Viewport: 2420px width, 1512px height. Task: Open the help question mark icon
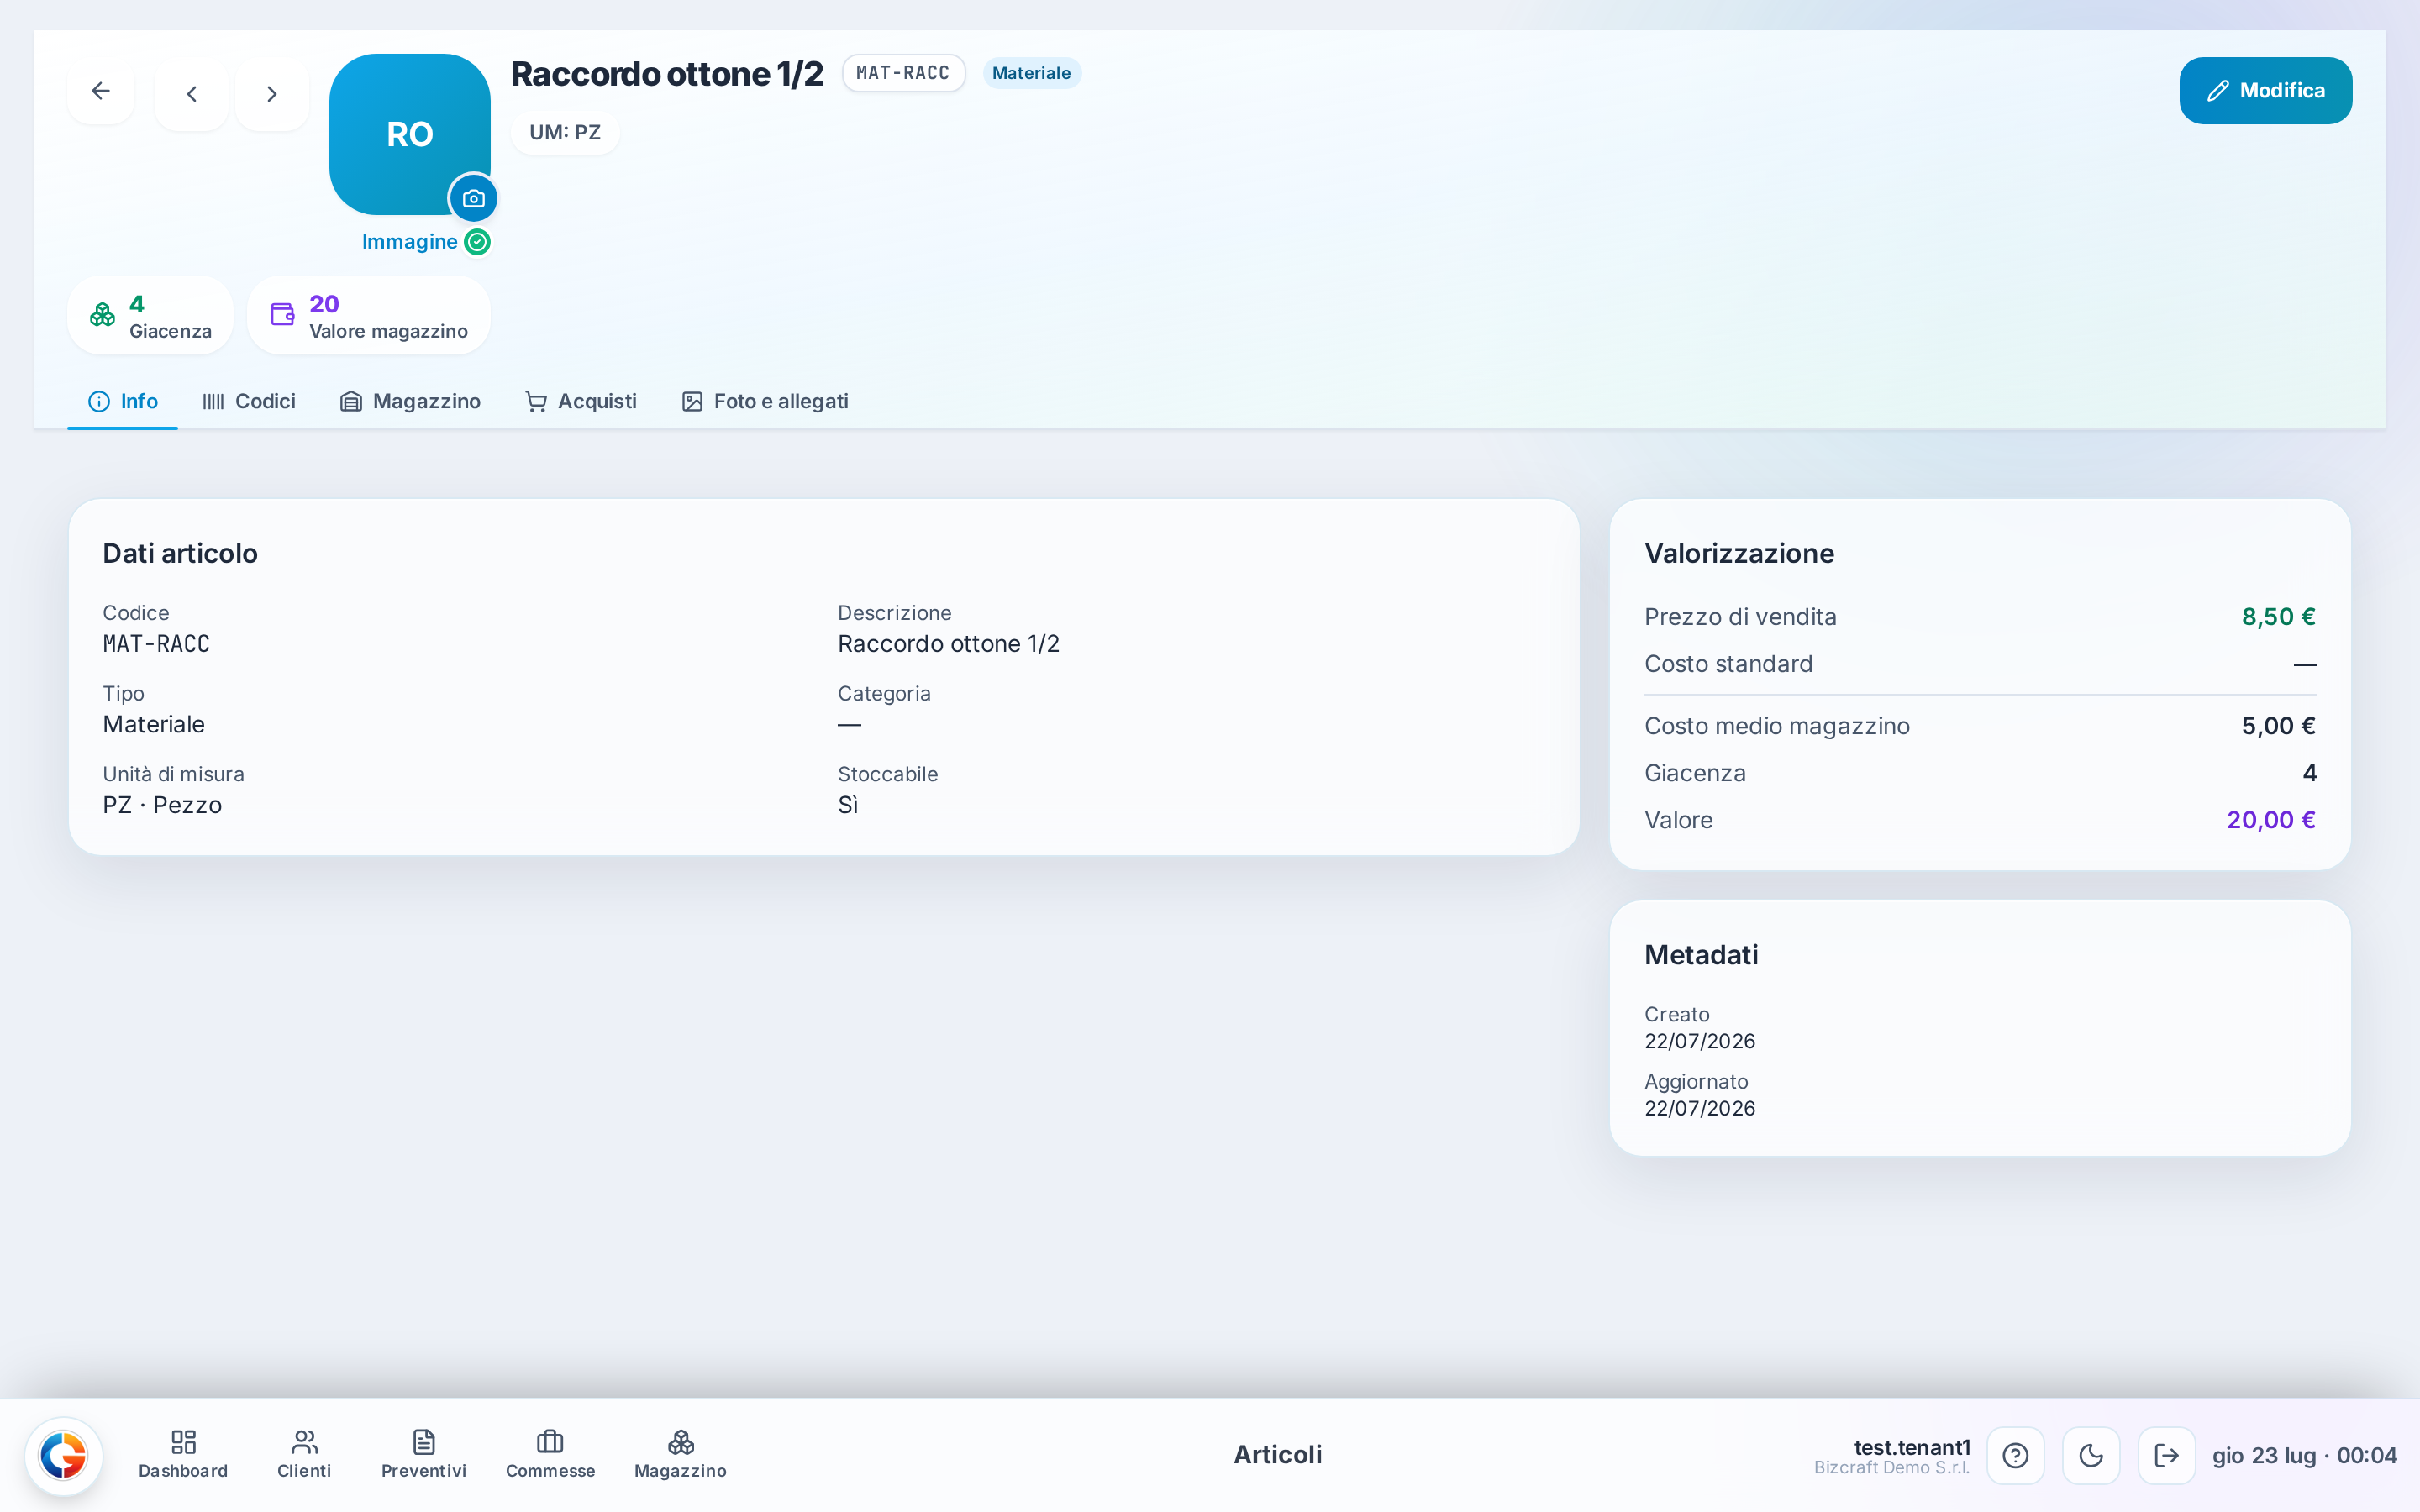click(x=2015, y=1455)
